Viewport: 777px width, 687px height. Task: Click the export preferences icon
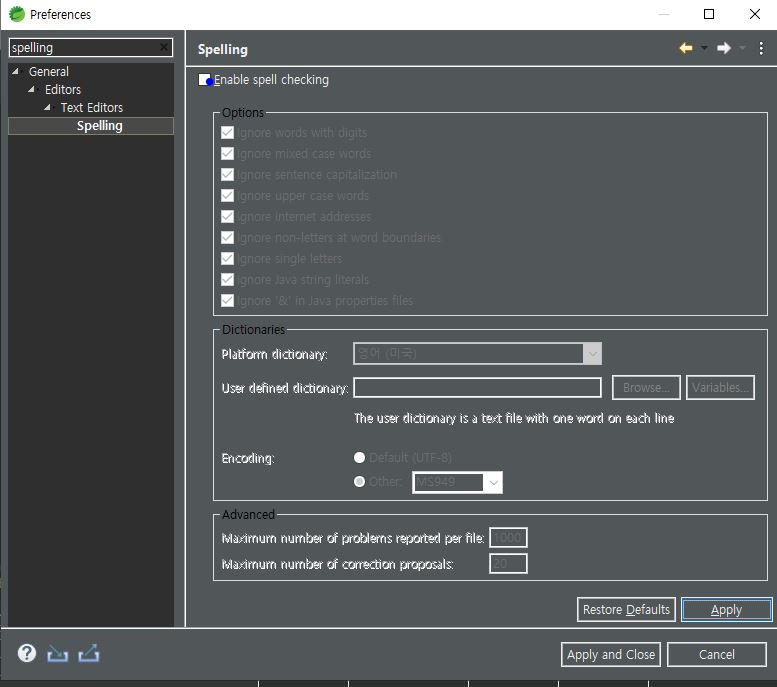89,653
